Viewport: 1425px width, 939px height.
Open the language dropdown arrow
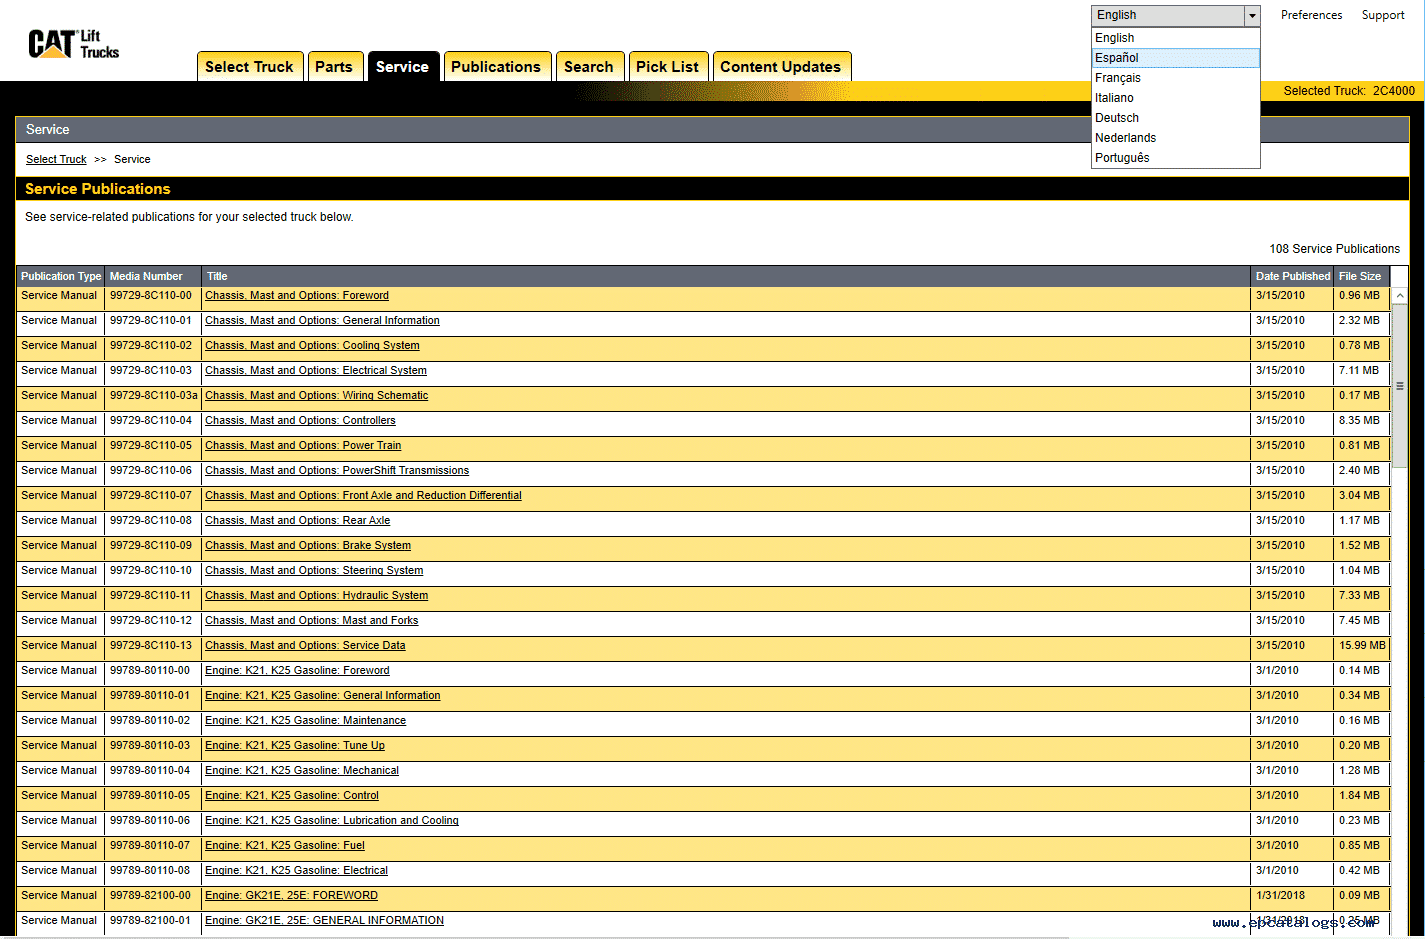(1251, 16)
